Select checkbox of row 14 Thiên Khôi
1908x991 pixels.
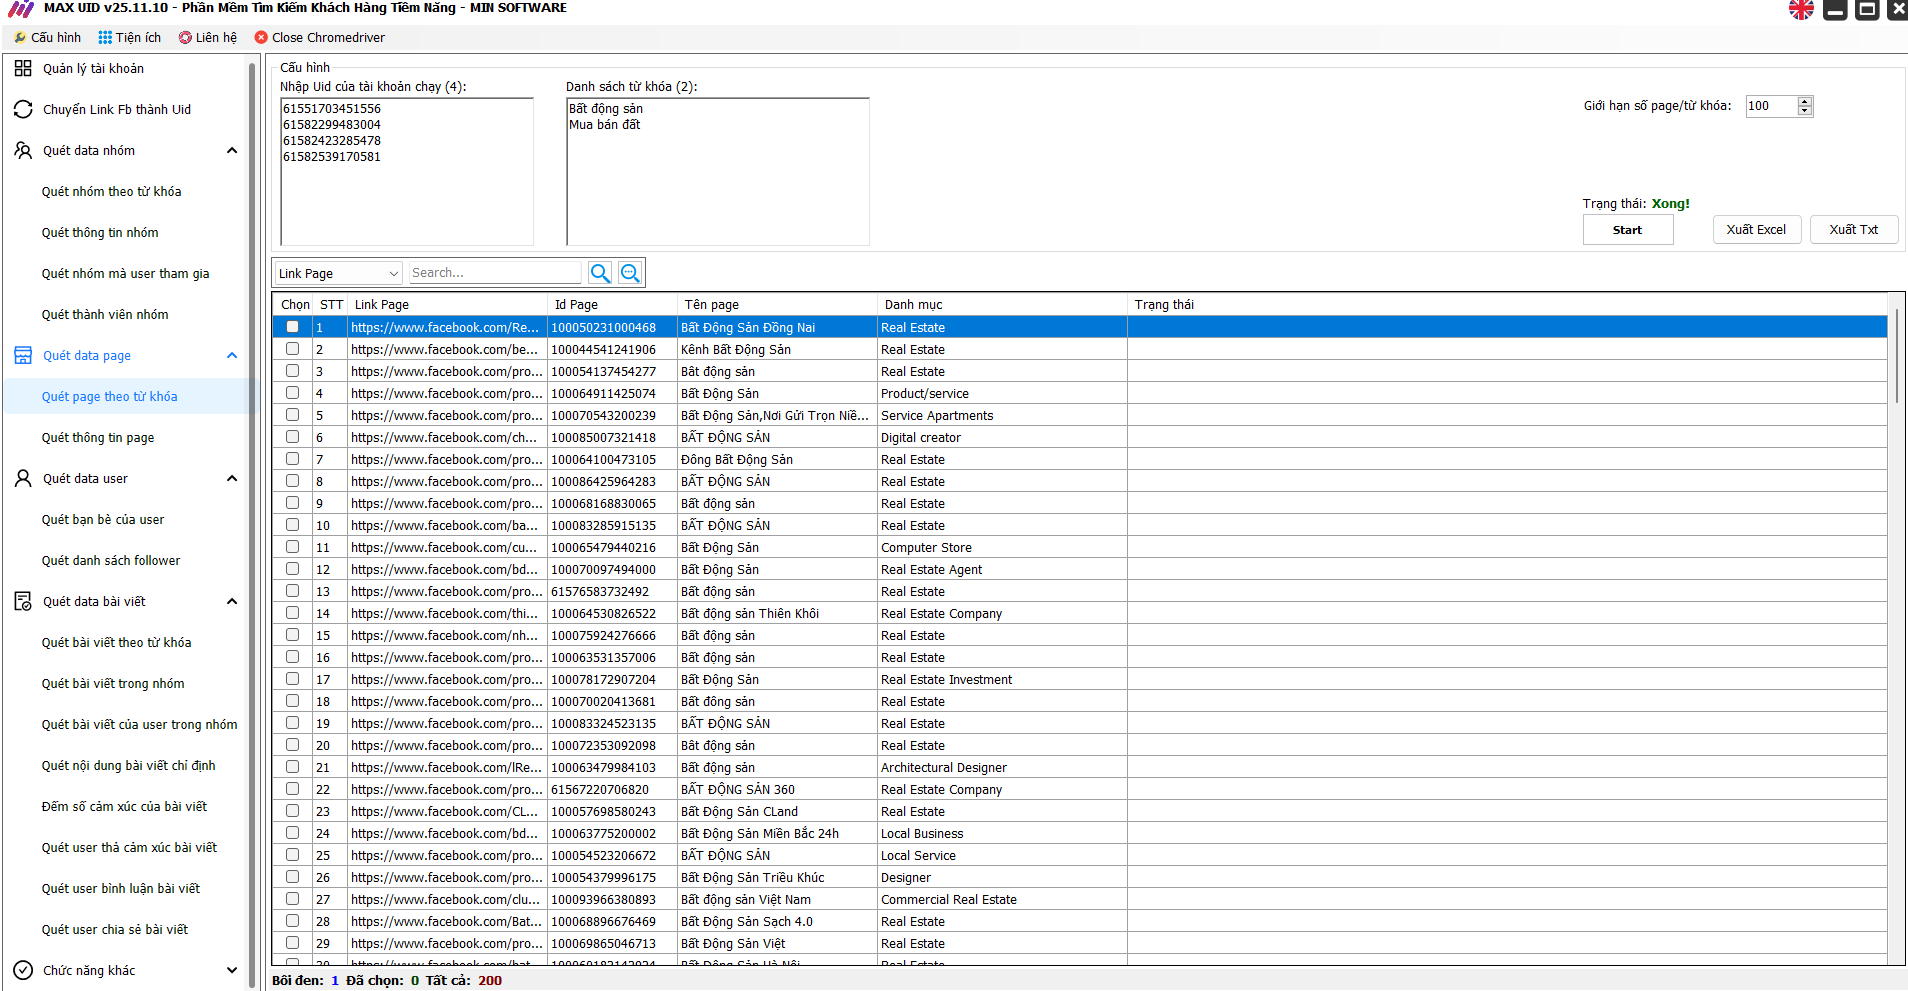click(x=292, y=613)
